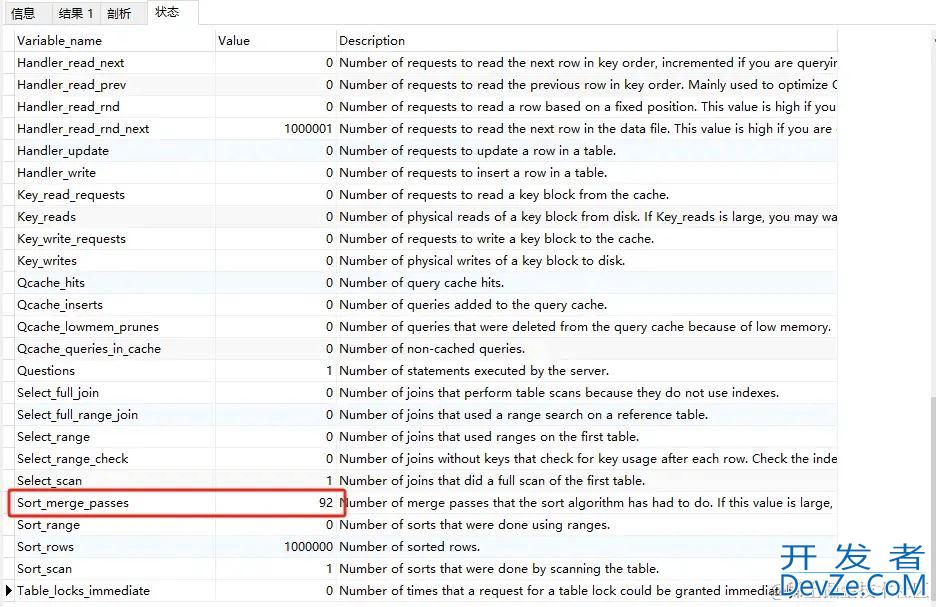
Task: Select 'Number of sorts that were done using ranges.'
Action: coord(475,525)
